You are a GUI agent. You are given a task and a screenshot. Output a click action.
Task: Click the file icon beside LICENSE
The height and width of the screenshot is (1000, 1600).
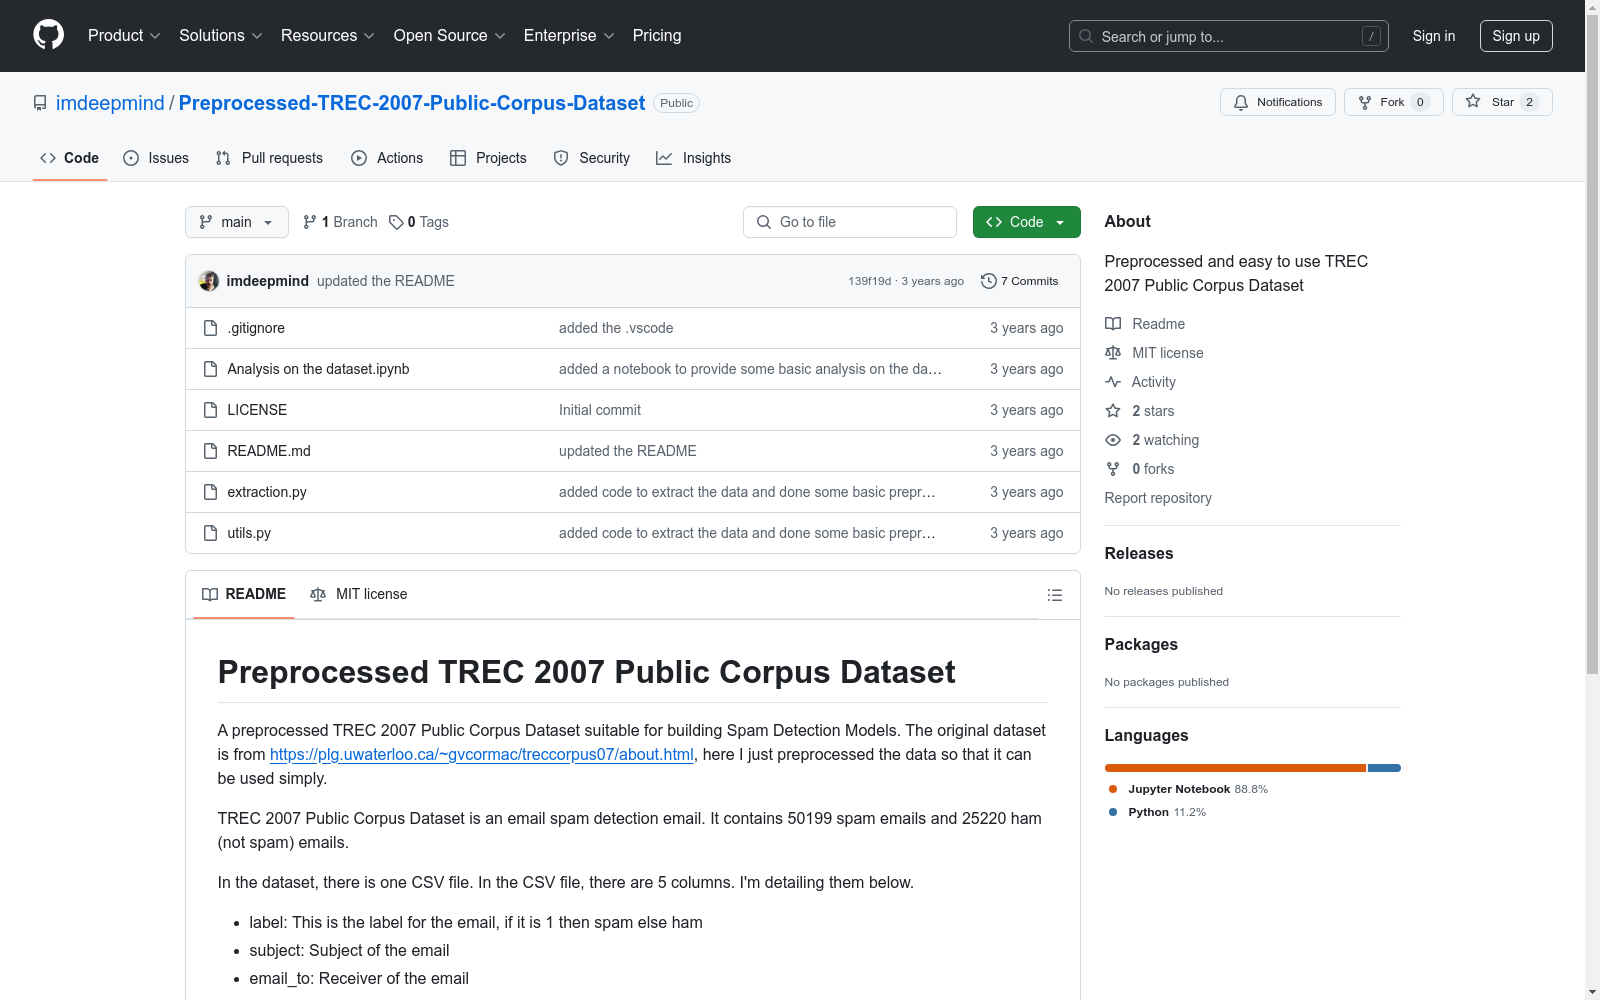[210, 410]
